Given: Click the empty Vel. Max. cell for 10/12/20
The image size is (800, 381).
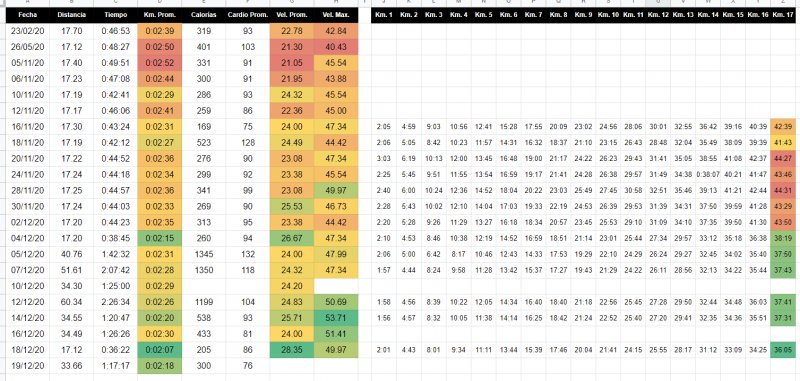Looking at the screenshot, I should click(x=336, y=287).
